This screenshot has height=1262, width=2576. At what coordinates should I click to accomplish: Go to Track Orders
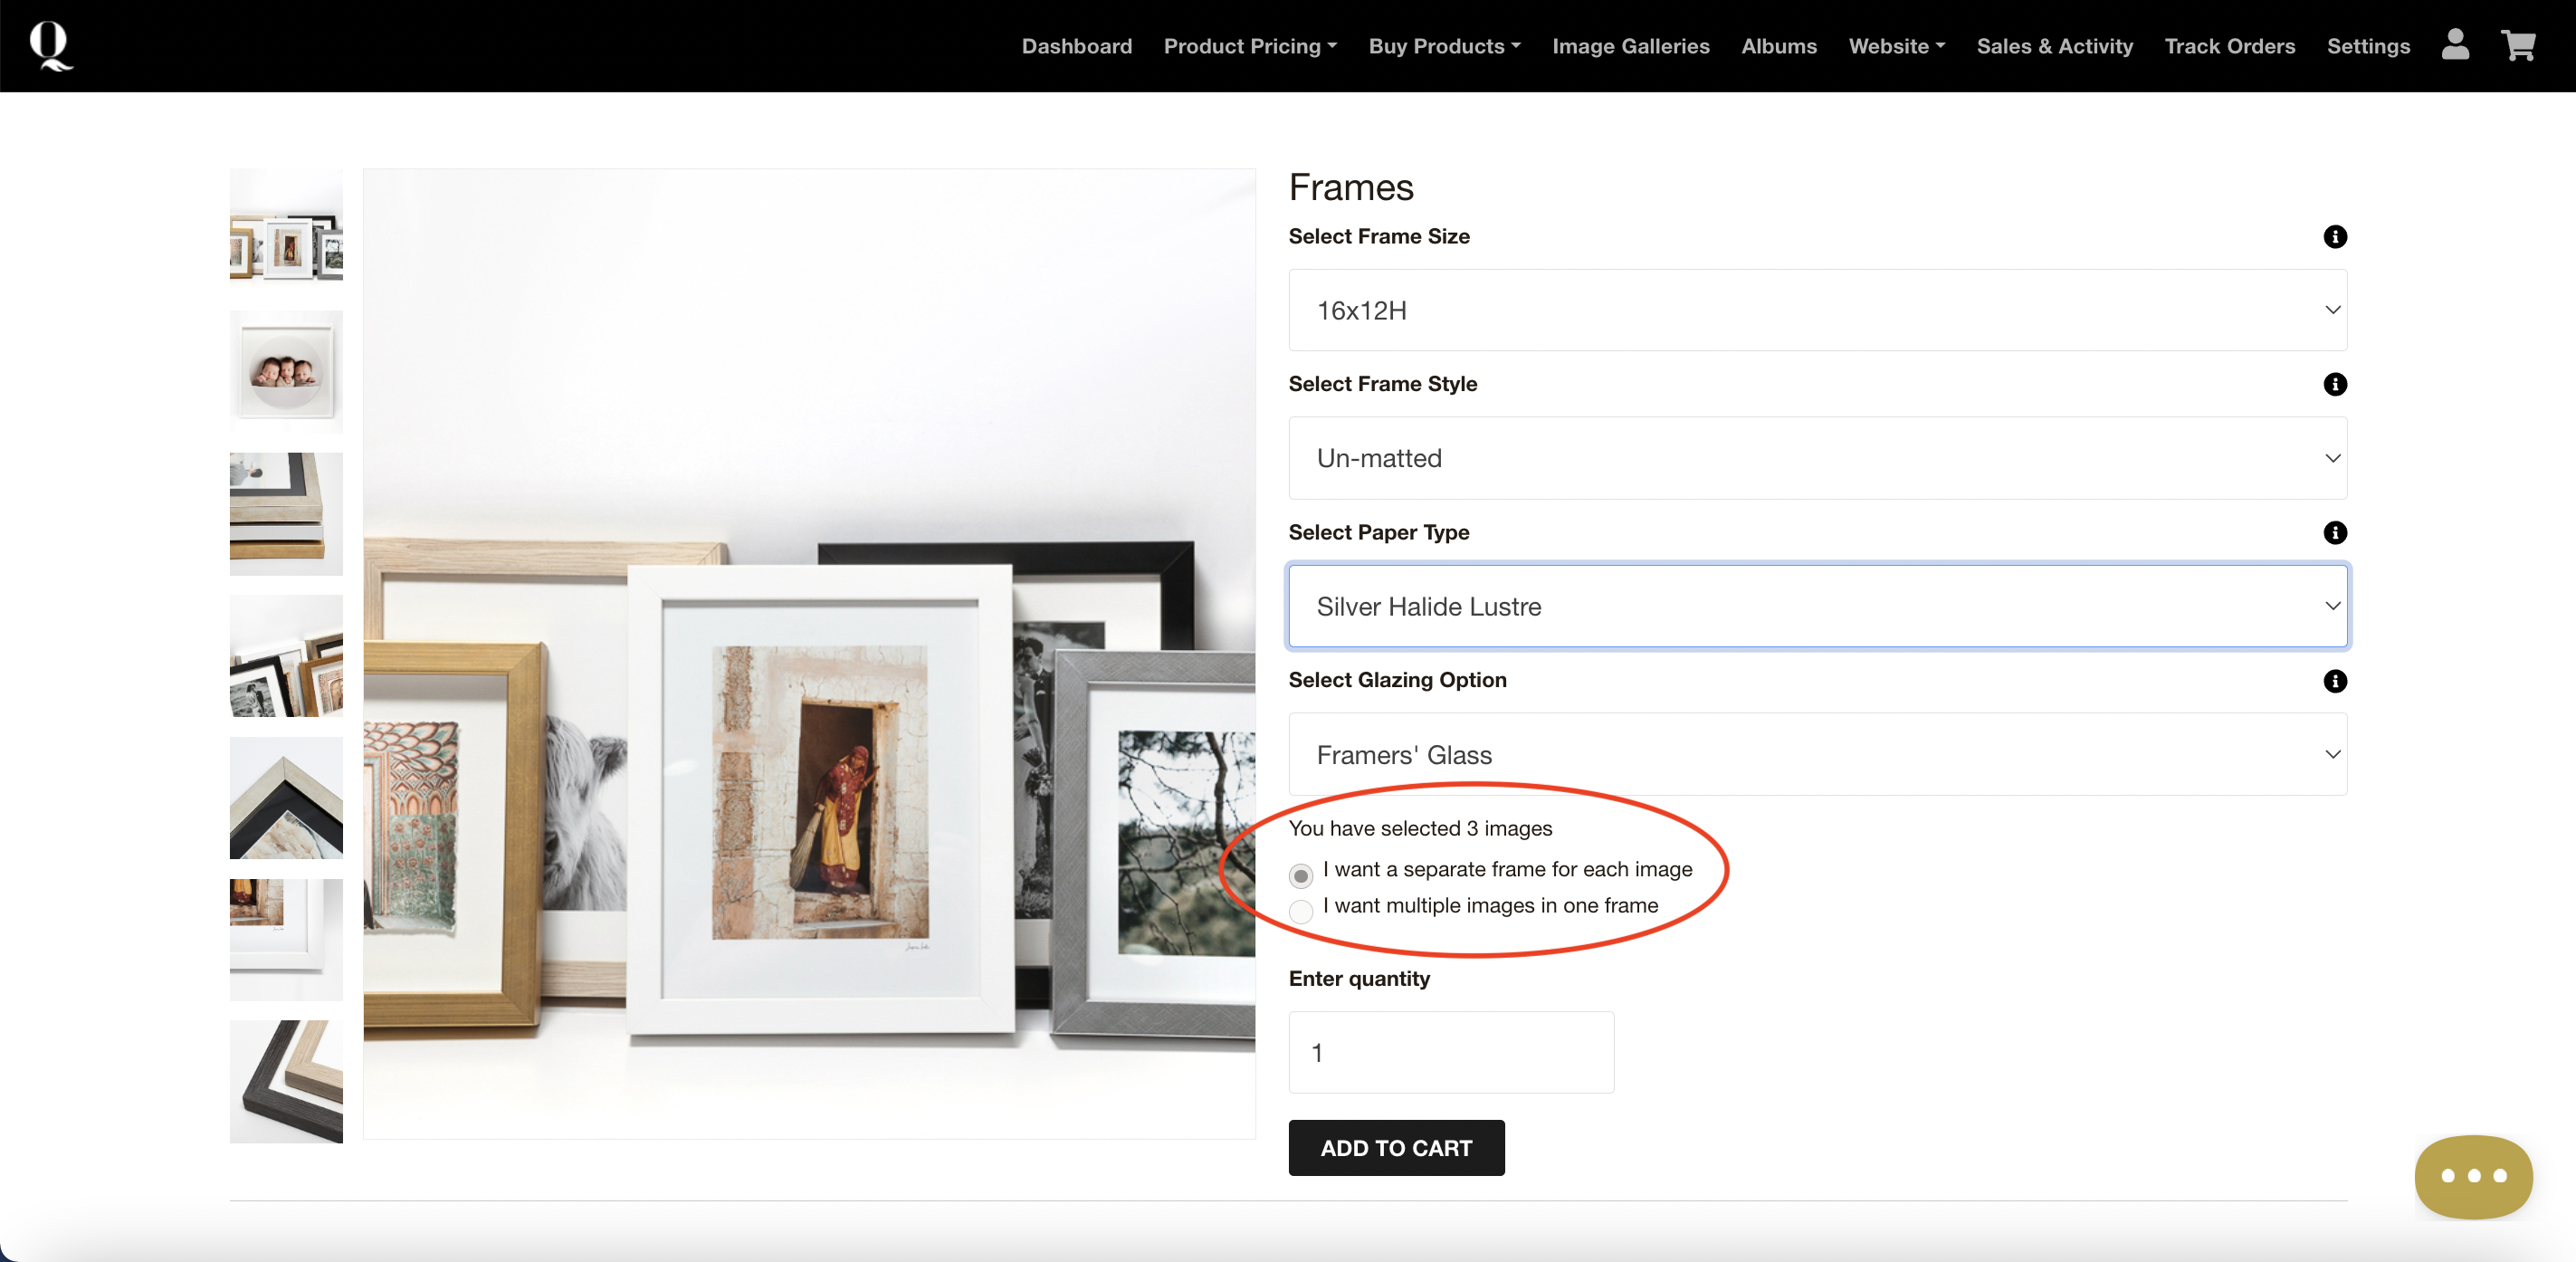(x=2229, y=46)
